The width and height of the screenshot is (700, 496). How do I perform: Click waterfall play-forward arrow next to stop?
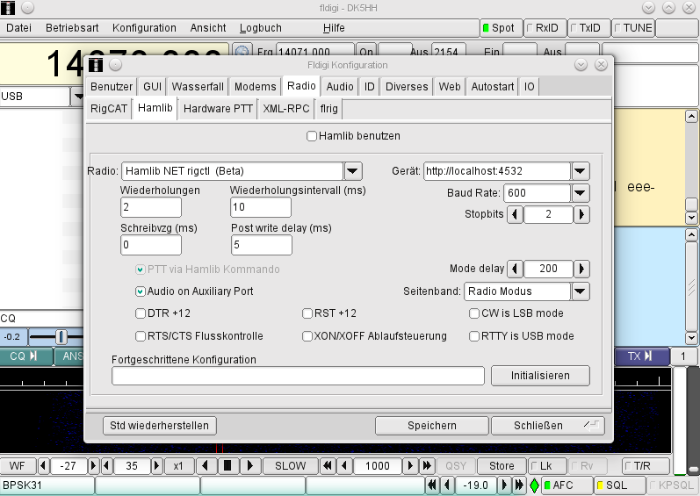(250, 466)
